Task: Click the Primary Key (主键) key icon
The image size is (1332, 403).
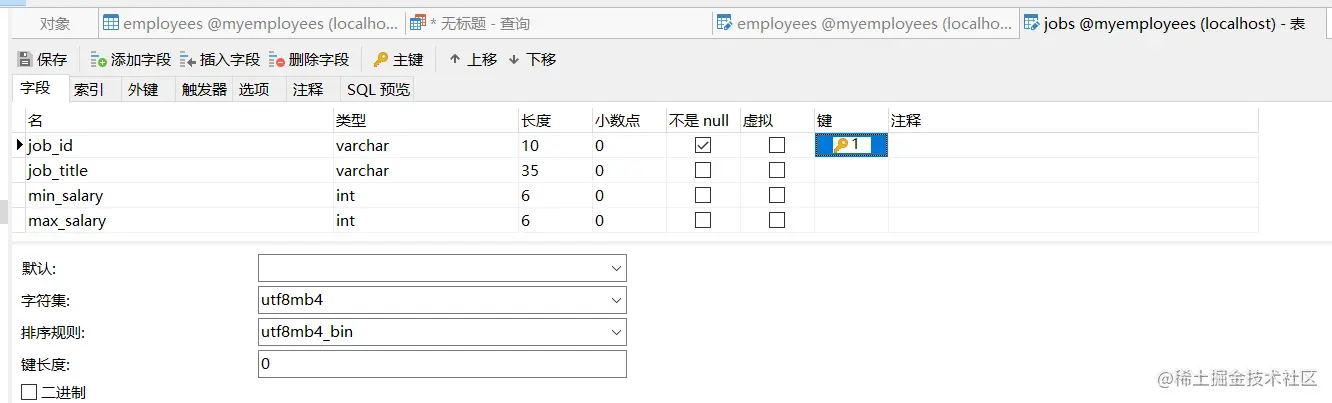Action: [x=380, y=60]
